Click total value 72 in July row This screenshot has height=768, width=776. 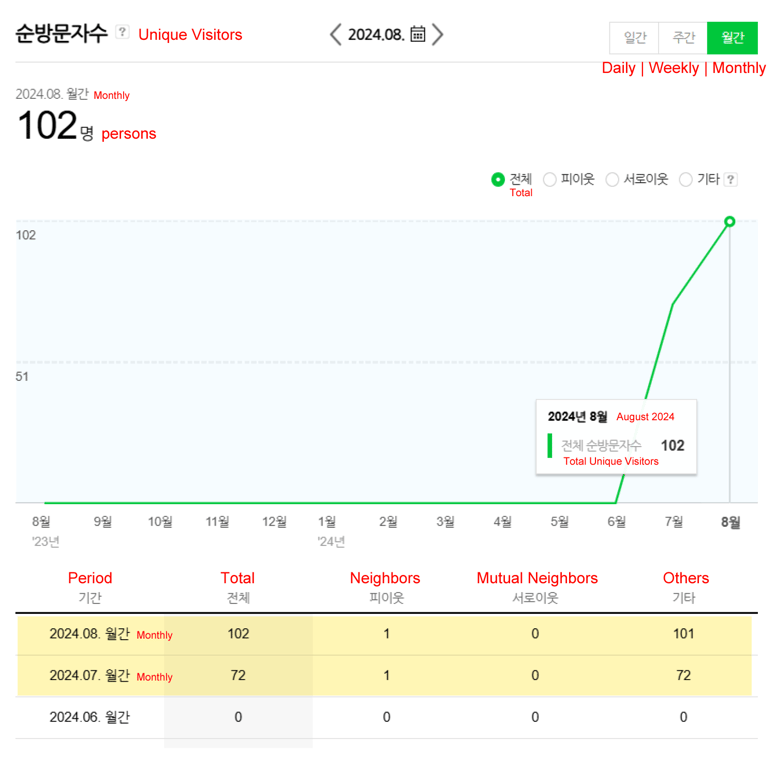coord(238,675)
